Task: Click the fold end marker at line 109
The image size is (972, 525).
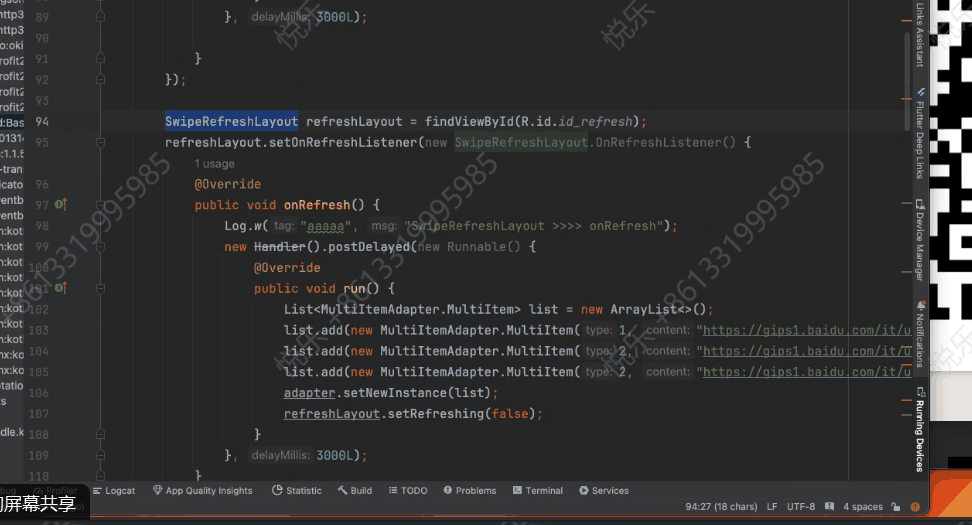Action: 100,455
